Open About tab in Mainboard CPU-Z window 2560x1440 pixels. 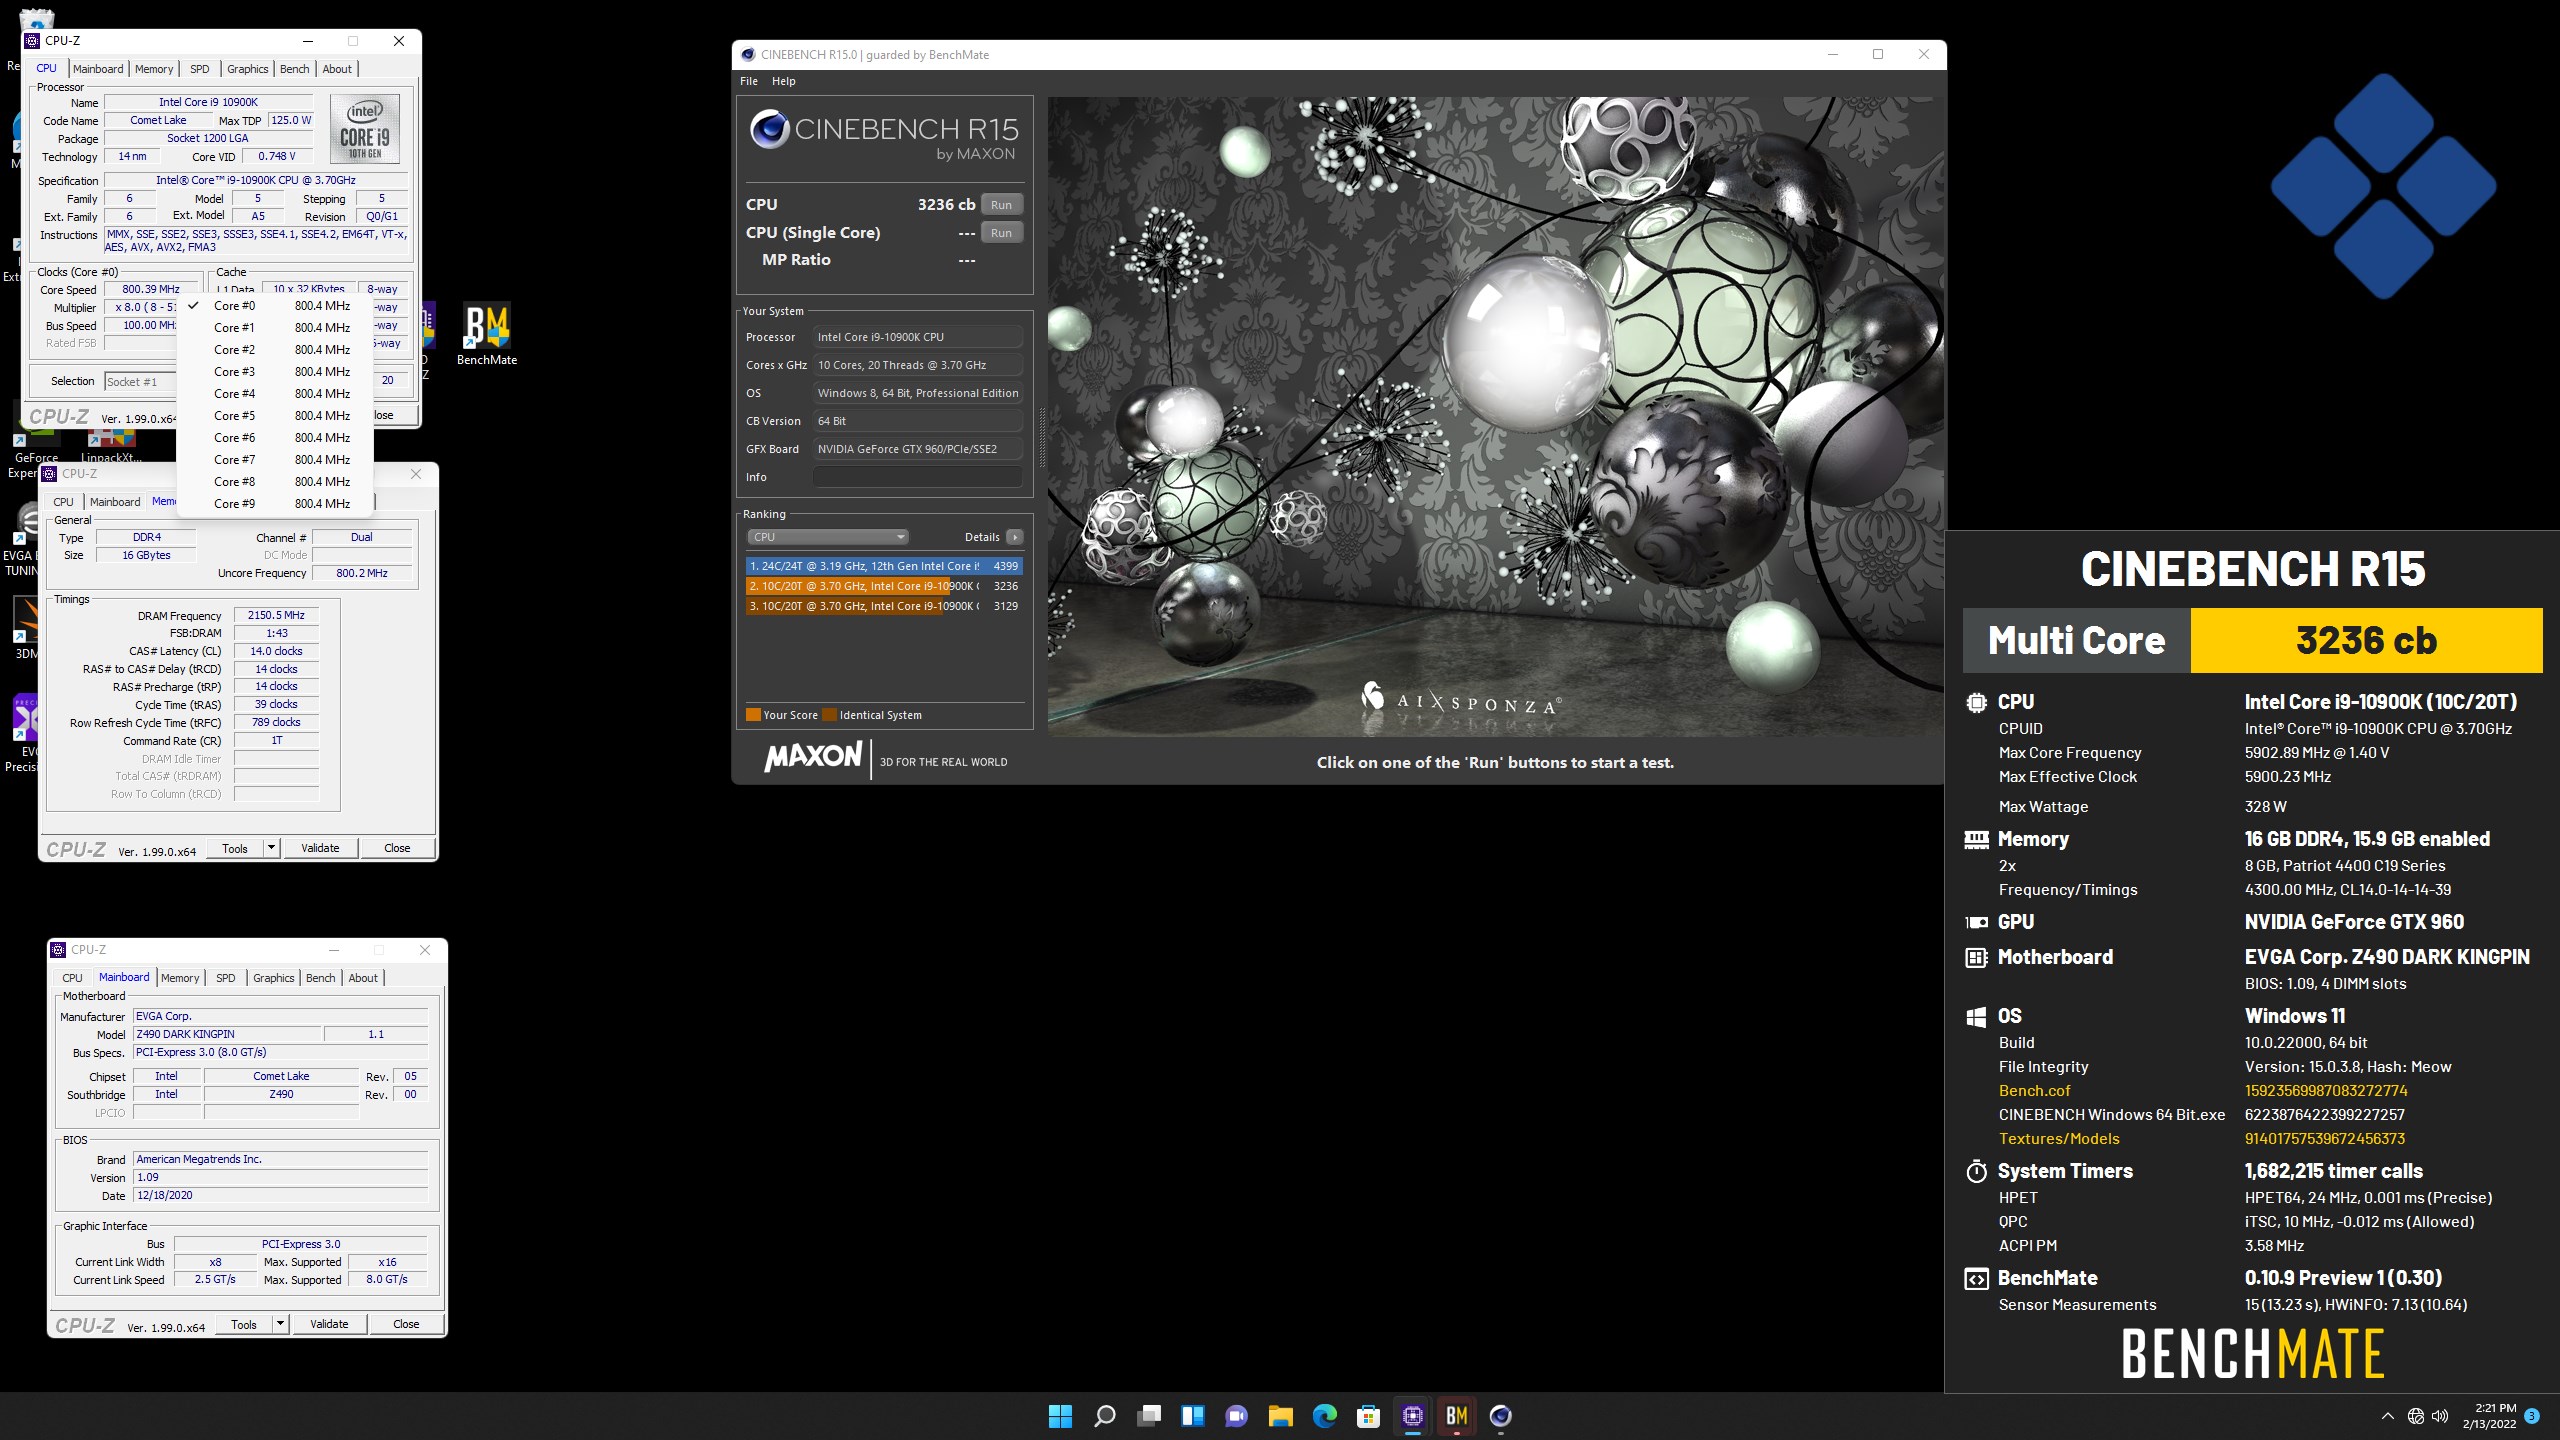pos(363,978)
